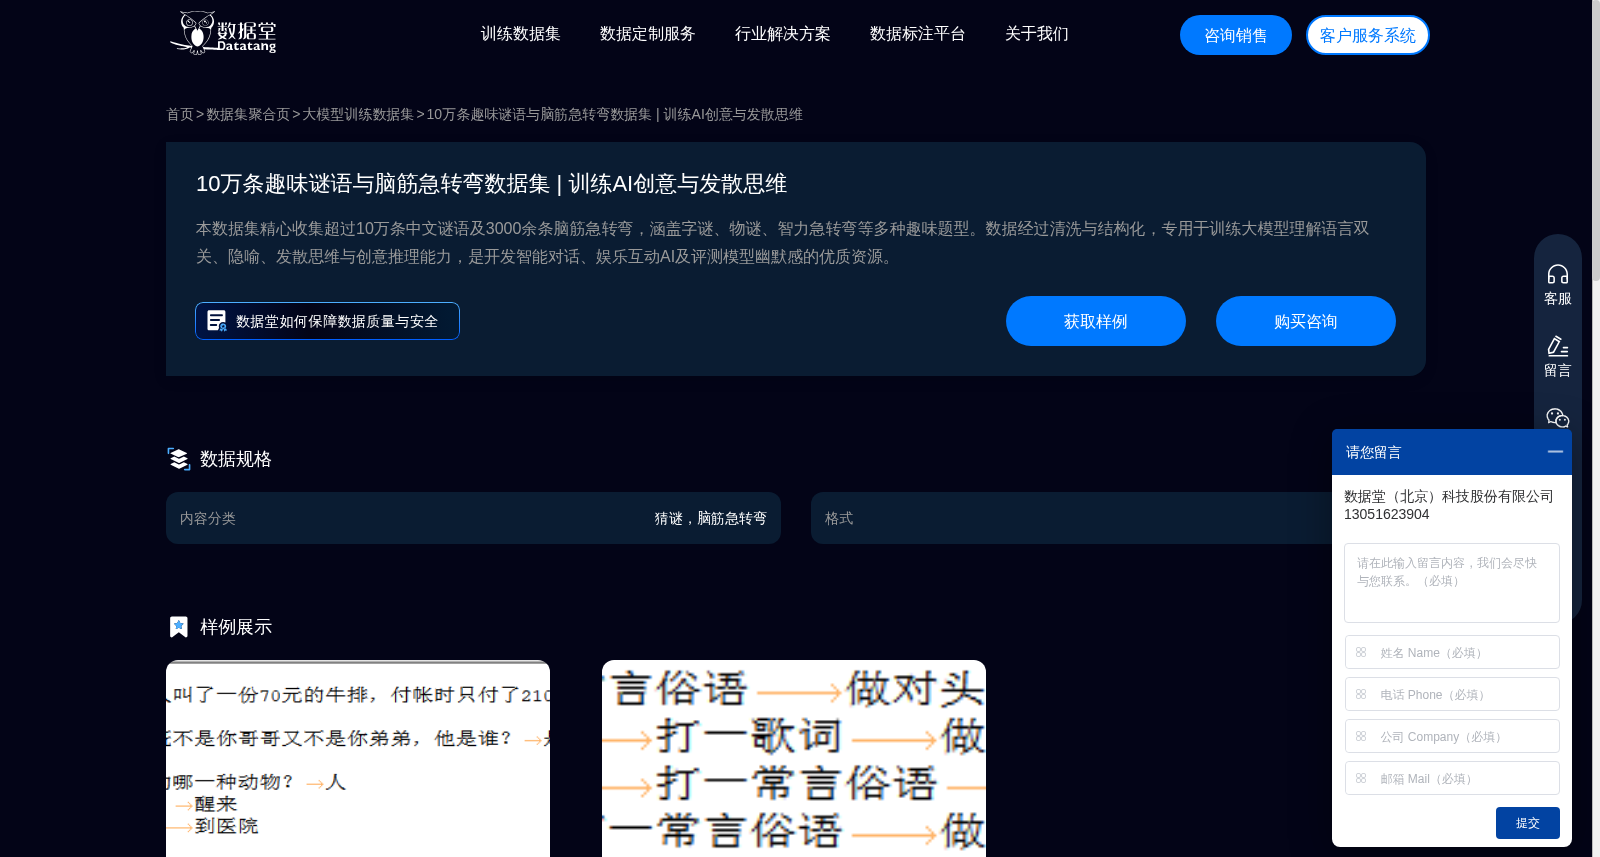Click the 获取样例 button
Viewport: 1600px width, 857px height.
[1096, 321]
